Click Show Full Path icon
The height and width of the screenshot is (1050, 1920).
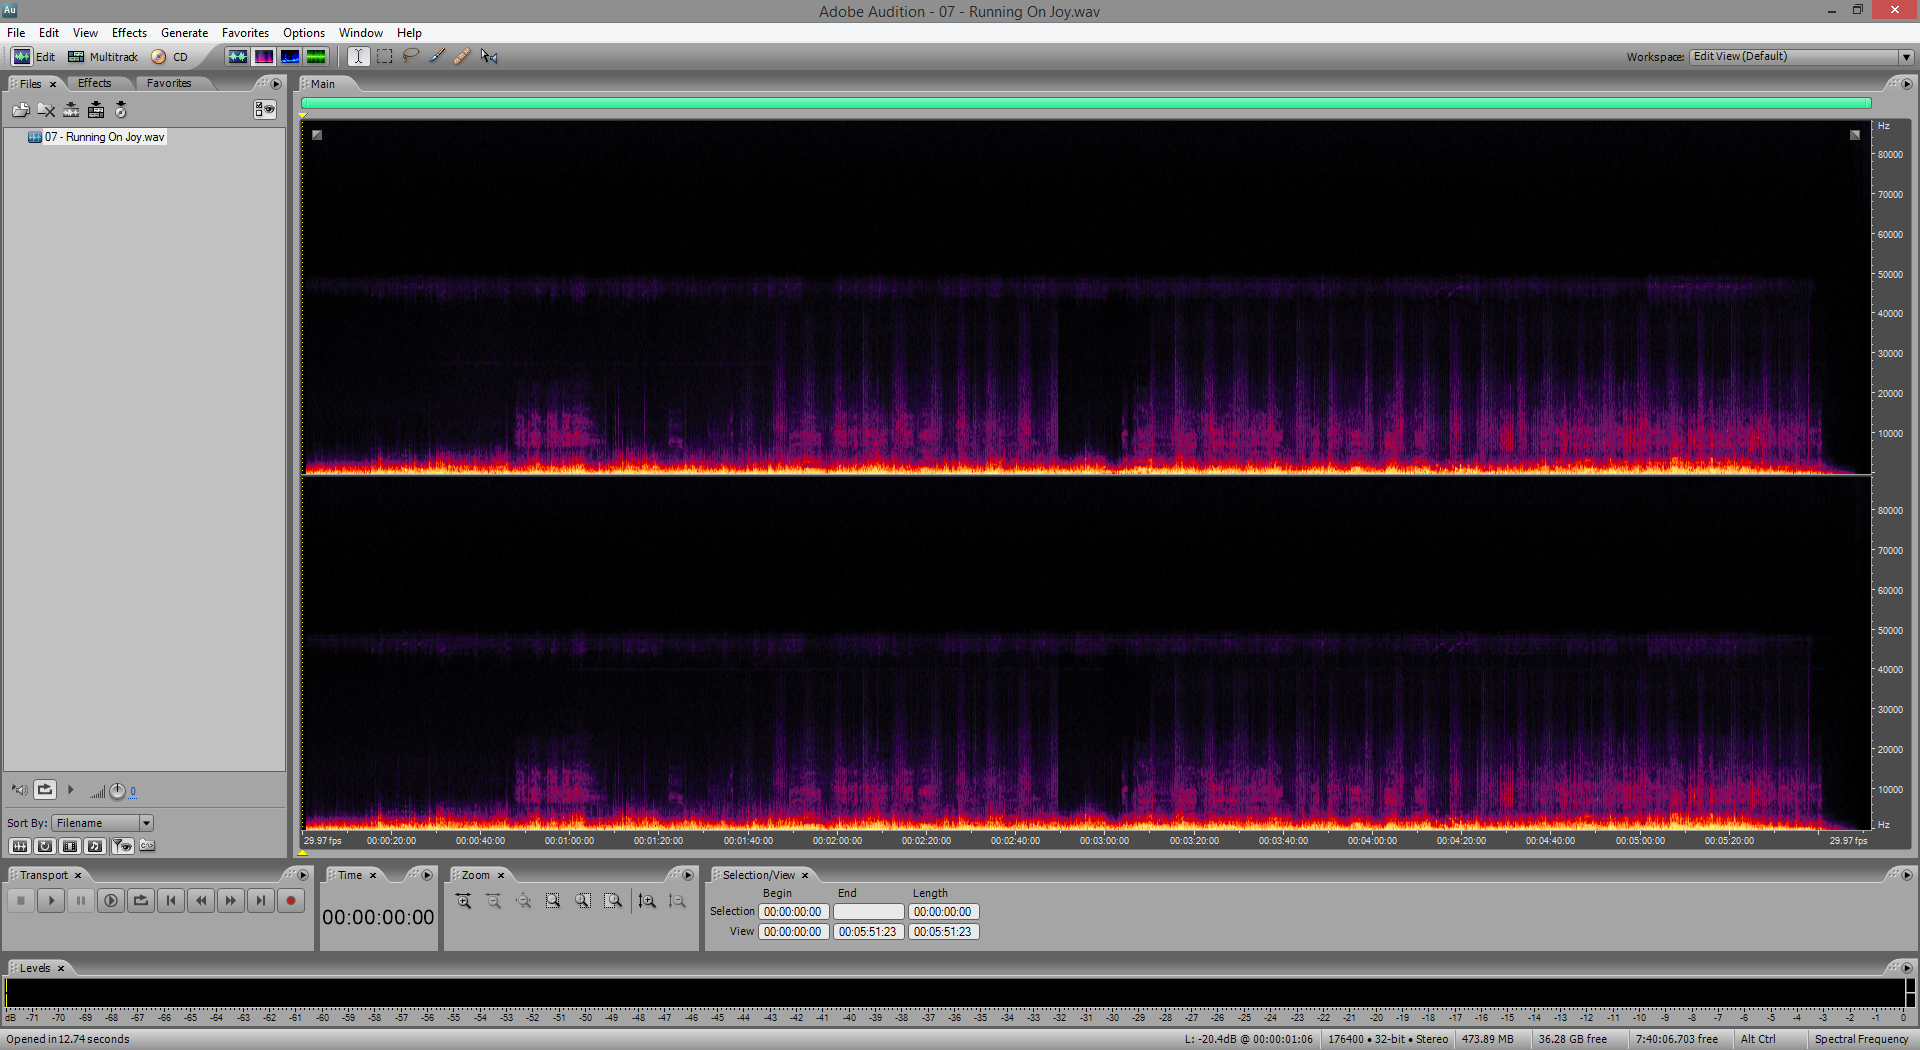click(147, 846)
